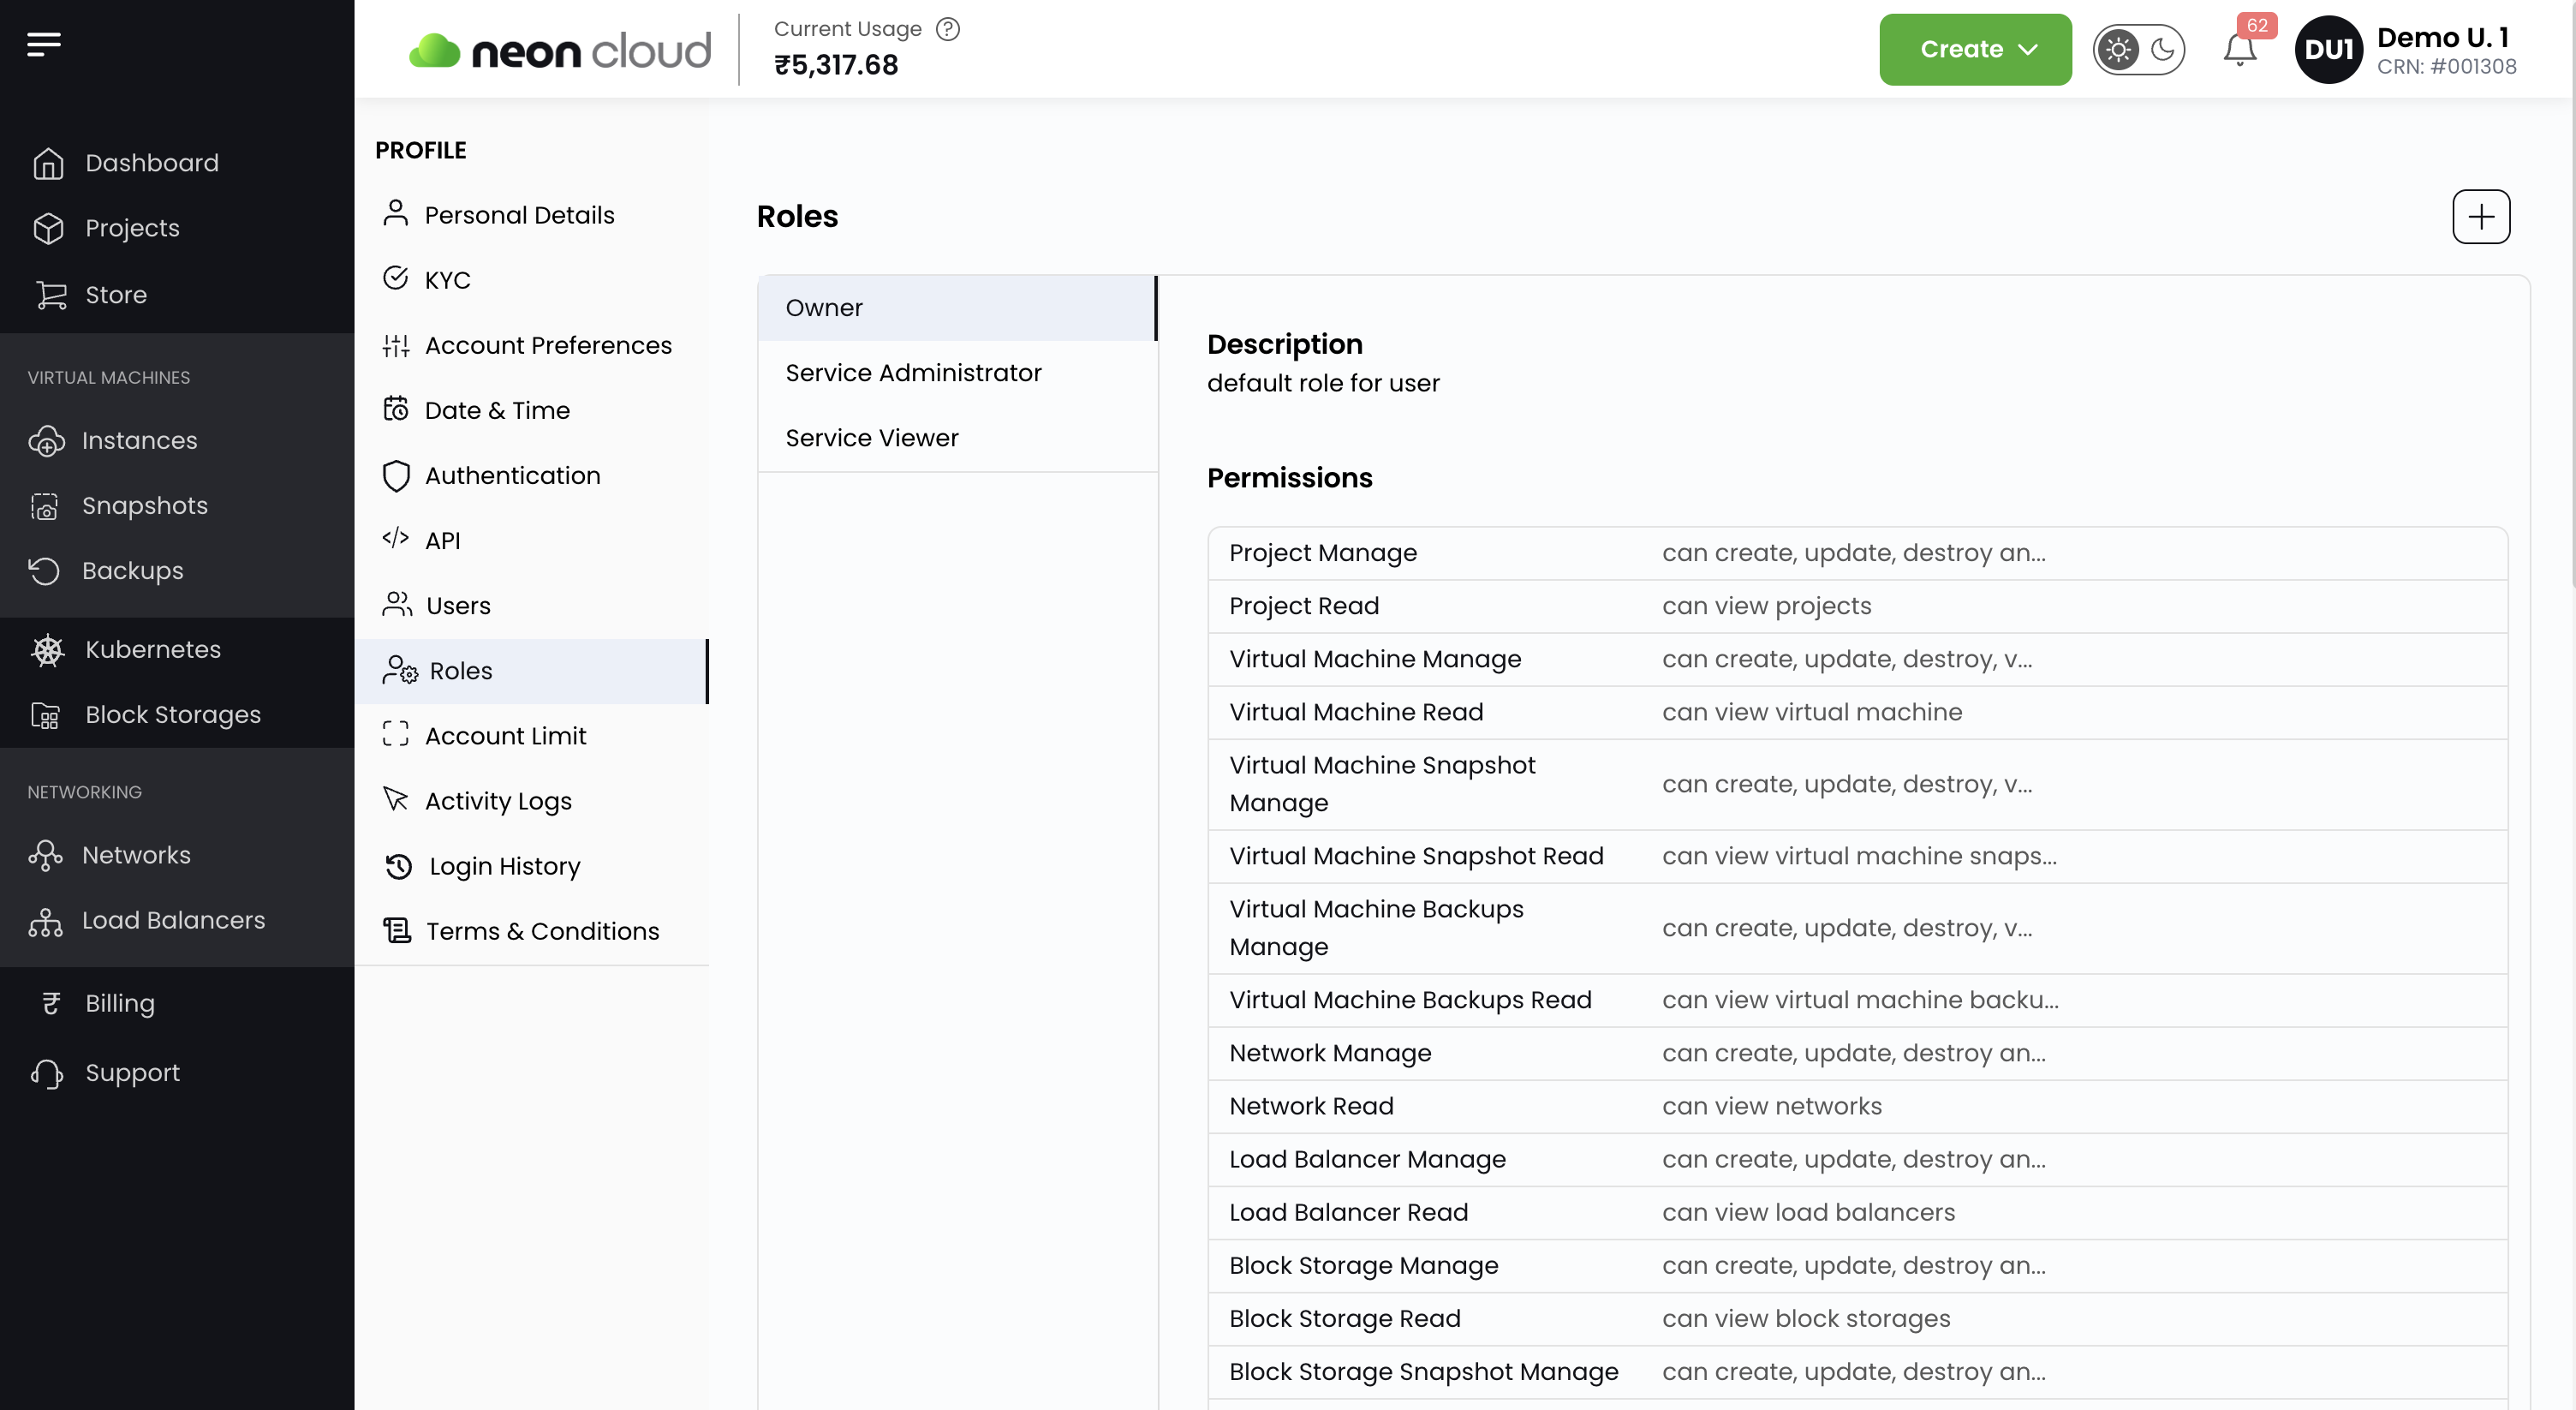Screen dimensions: 2576x1410
Task: Open Account Preferences in the profile menu
Action: point(547,345)
